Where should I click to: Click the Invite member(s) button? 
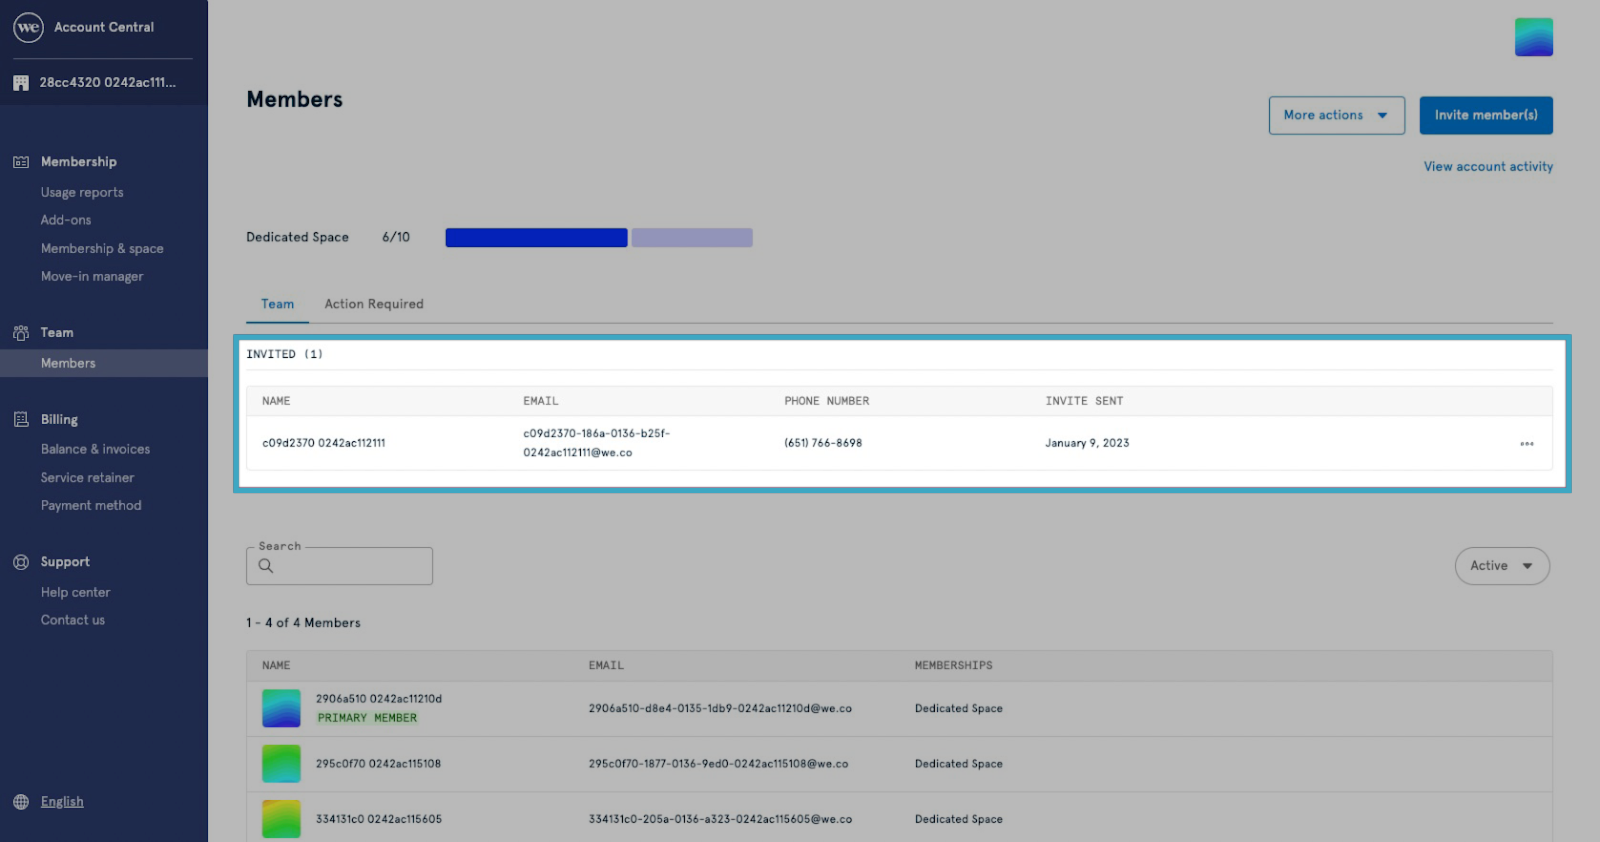pos(1486,115)
